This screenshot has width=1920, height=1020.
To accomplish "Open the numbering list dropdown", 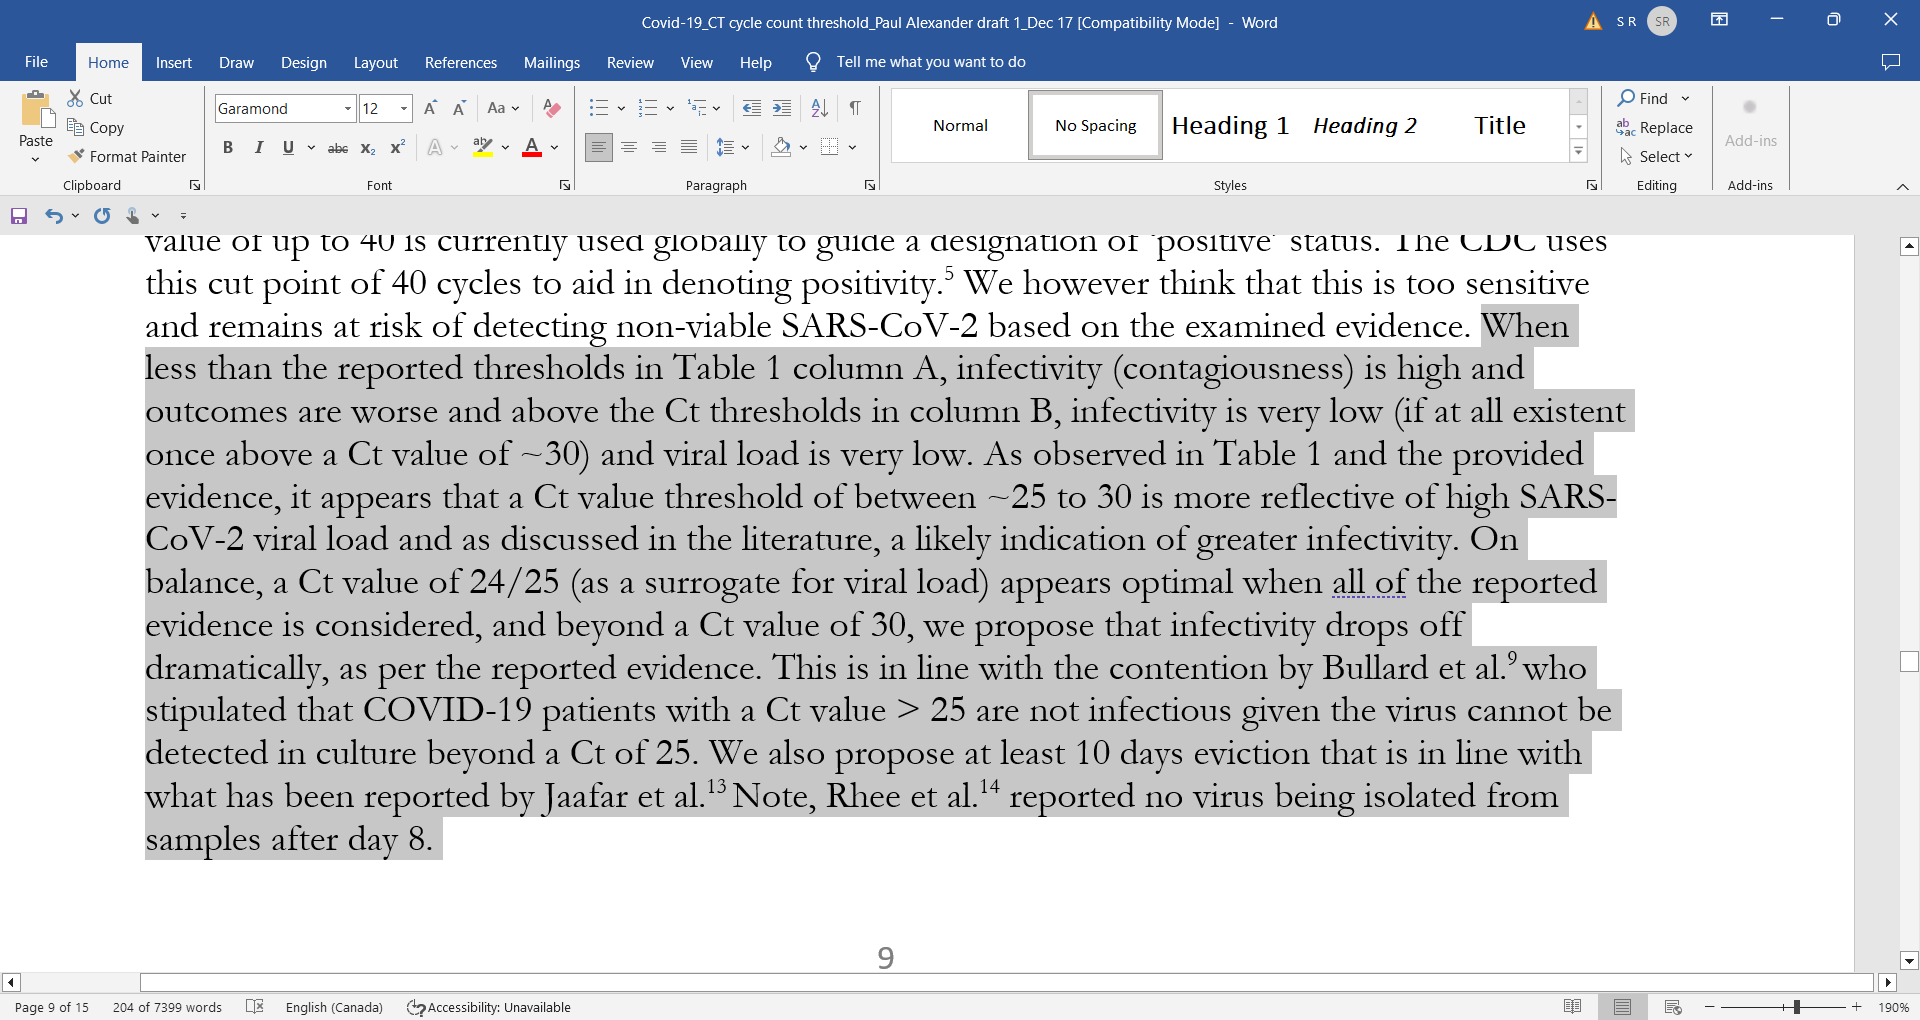I will 670,108.
